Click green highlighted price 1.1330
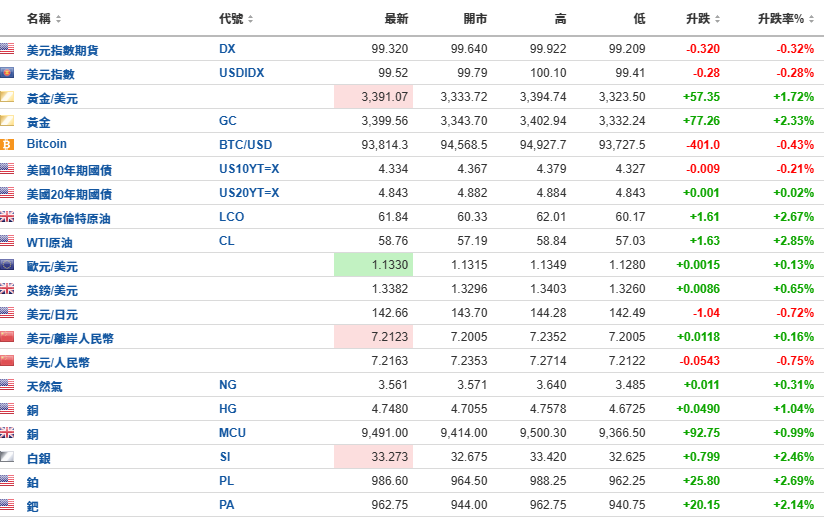This screenshot has height=520, width=824. coord(374,265)
